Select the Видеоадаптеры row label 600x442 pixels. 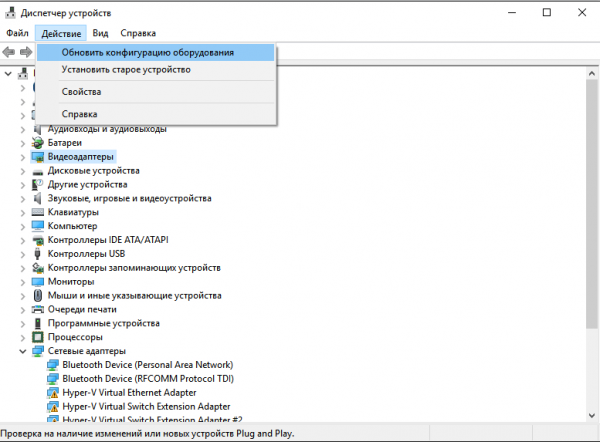click(81, 157)
